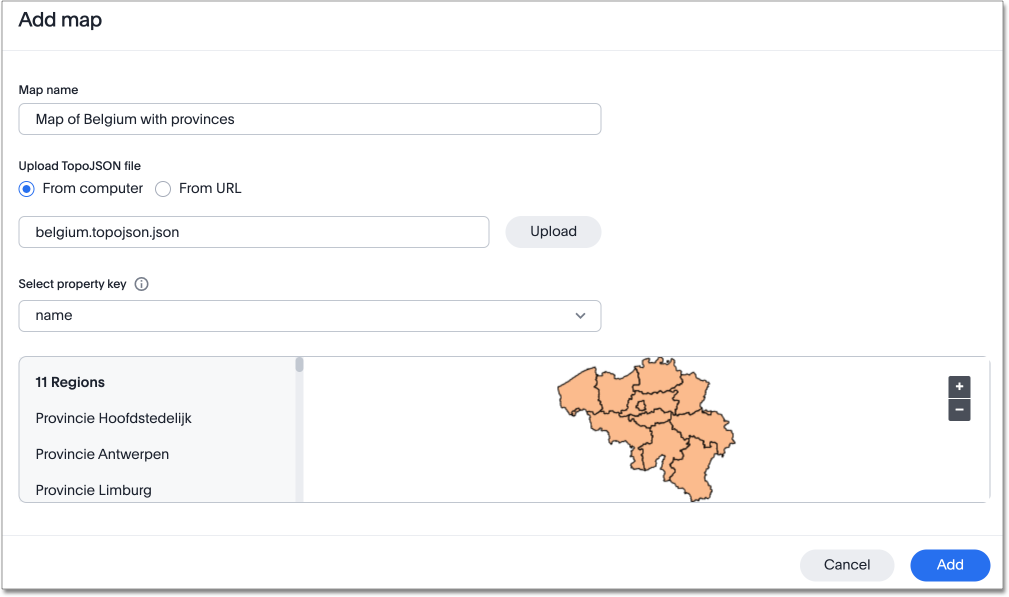Select Provincie Antwerpen in the region list

pos(102,454)
